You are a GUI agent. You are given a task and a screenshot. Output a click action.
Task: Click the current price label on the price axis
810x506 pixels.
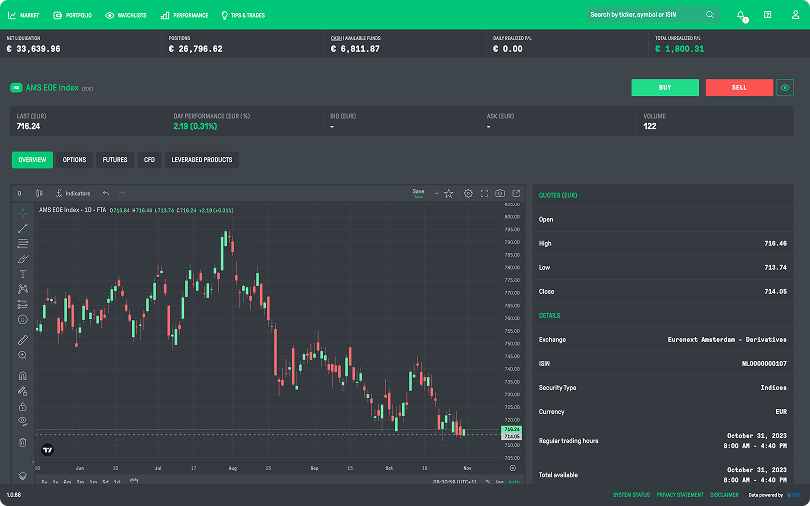(x=510, y=429)
